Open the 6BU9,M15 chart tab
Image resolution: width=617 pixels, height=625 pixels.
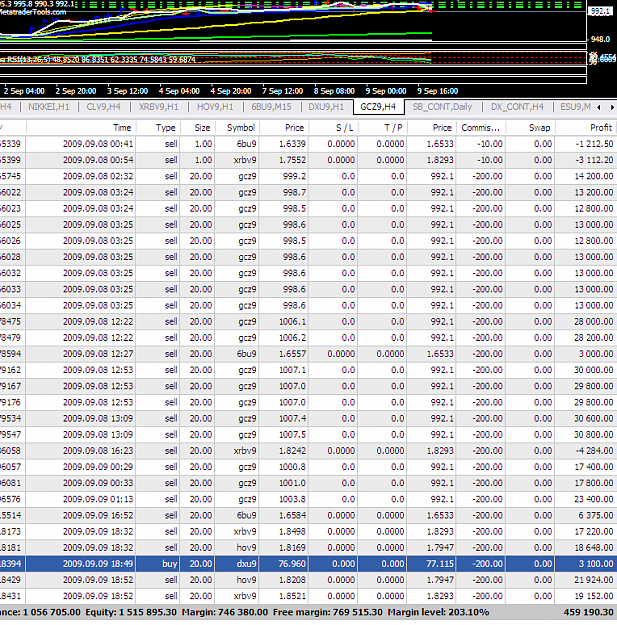(271, 107)
